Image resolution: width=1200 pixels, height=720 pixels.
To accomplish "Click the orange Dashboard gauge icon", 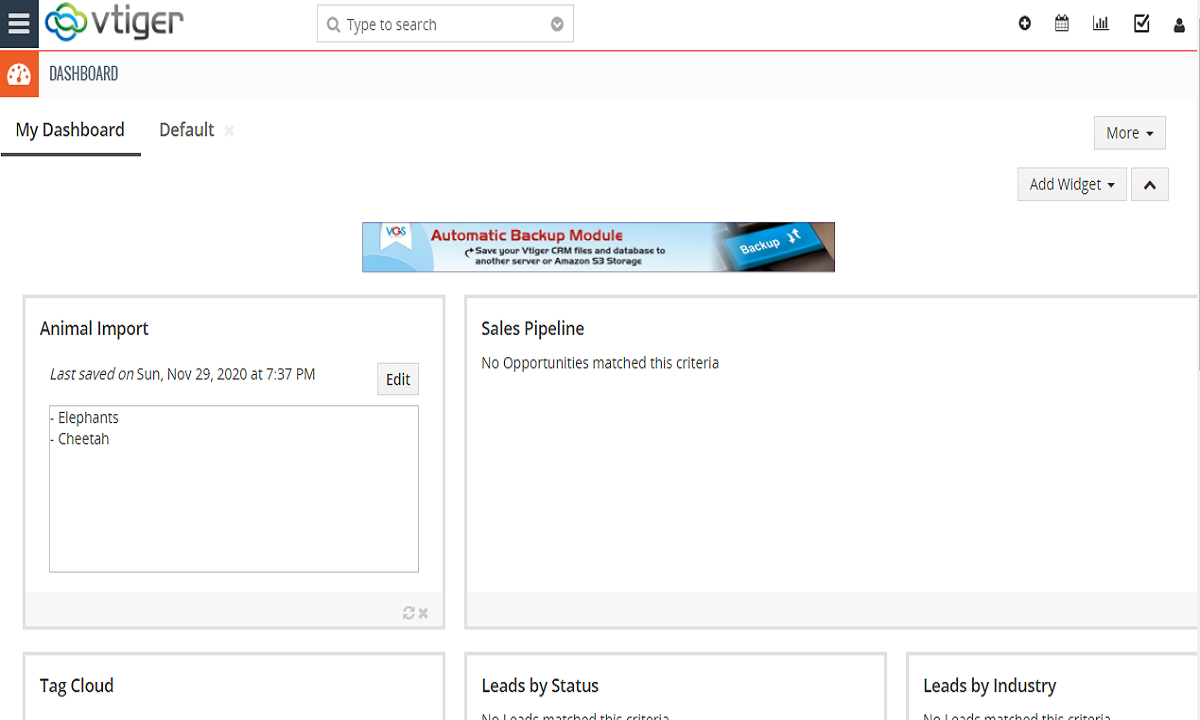I will coord(19,74).
